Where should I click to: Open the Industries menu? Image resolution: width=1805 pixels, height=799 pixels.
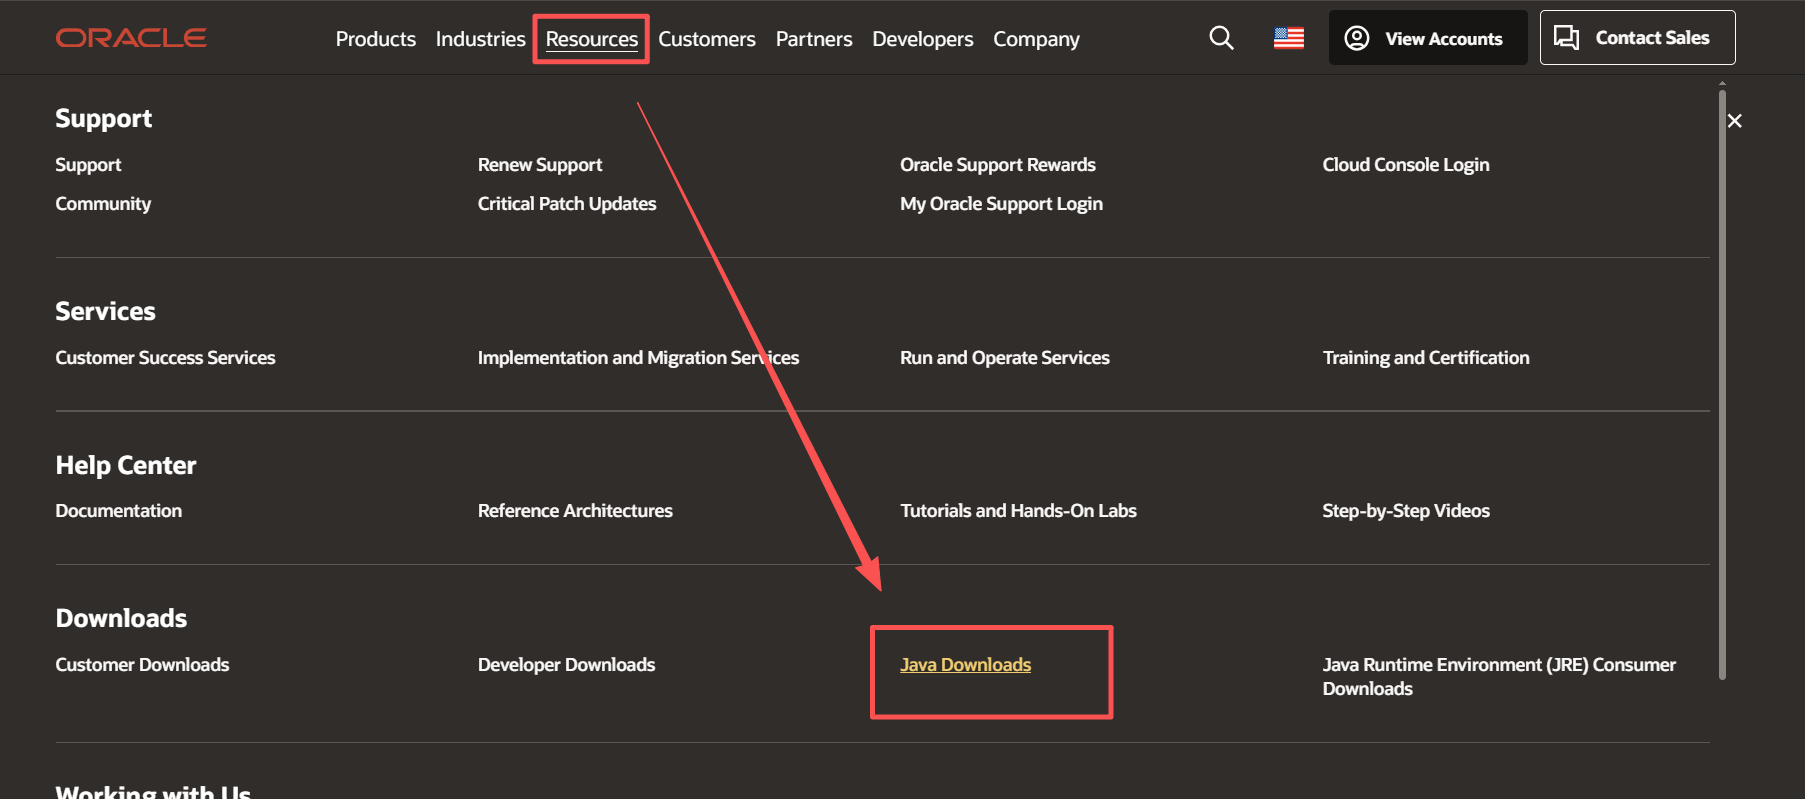(480, 39)
